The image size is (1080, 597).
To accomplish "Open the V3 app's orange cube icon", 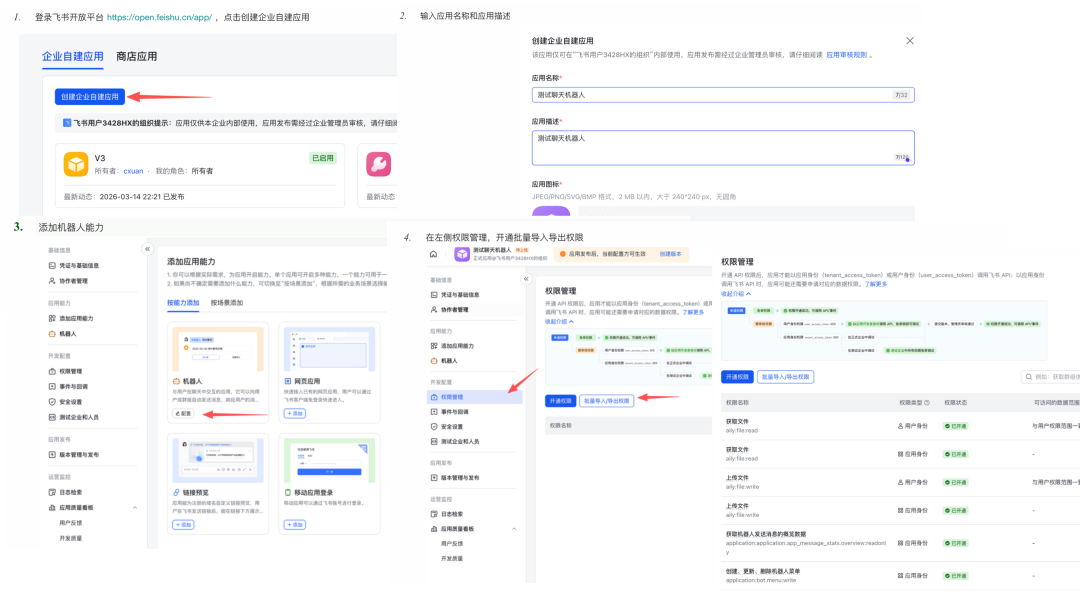I will pyautogui.click(x=76, y=165).
